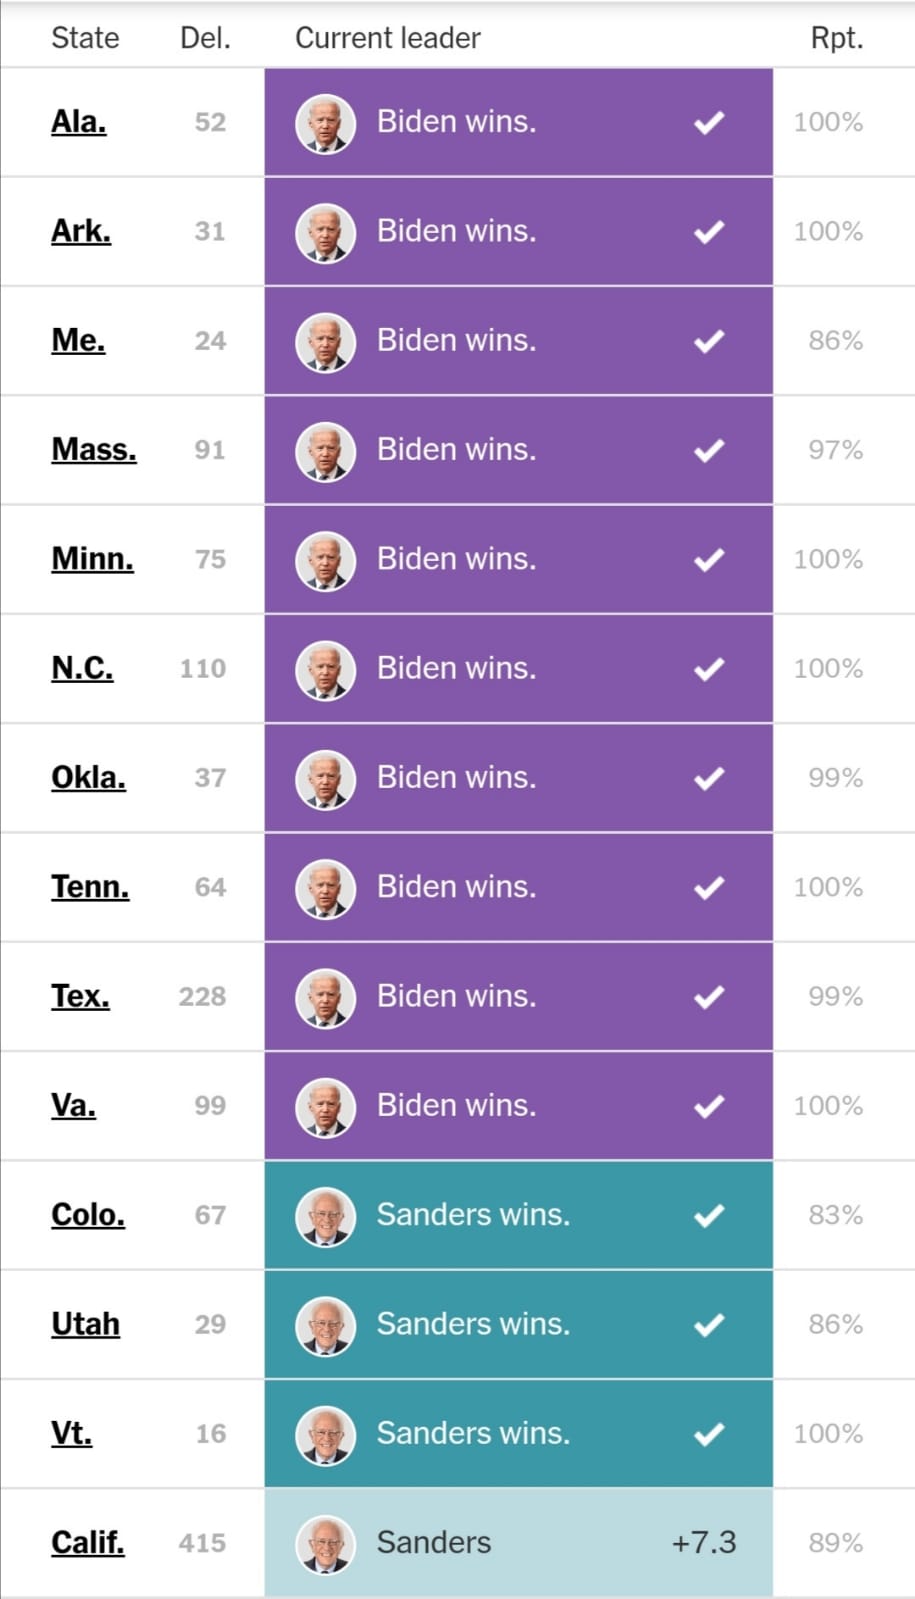This screenshot has height=1599, width=915.
Task: Click the Sanders photo in California row
Action: tap(325, 1543)
